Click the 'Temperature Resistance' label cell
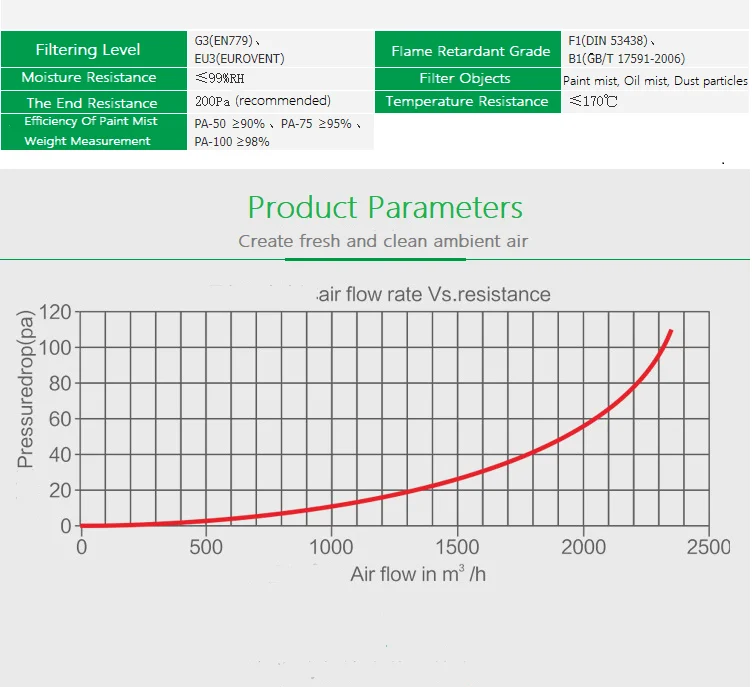Viewport: 752px width, 687px height. (468, 102)
